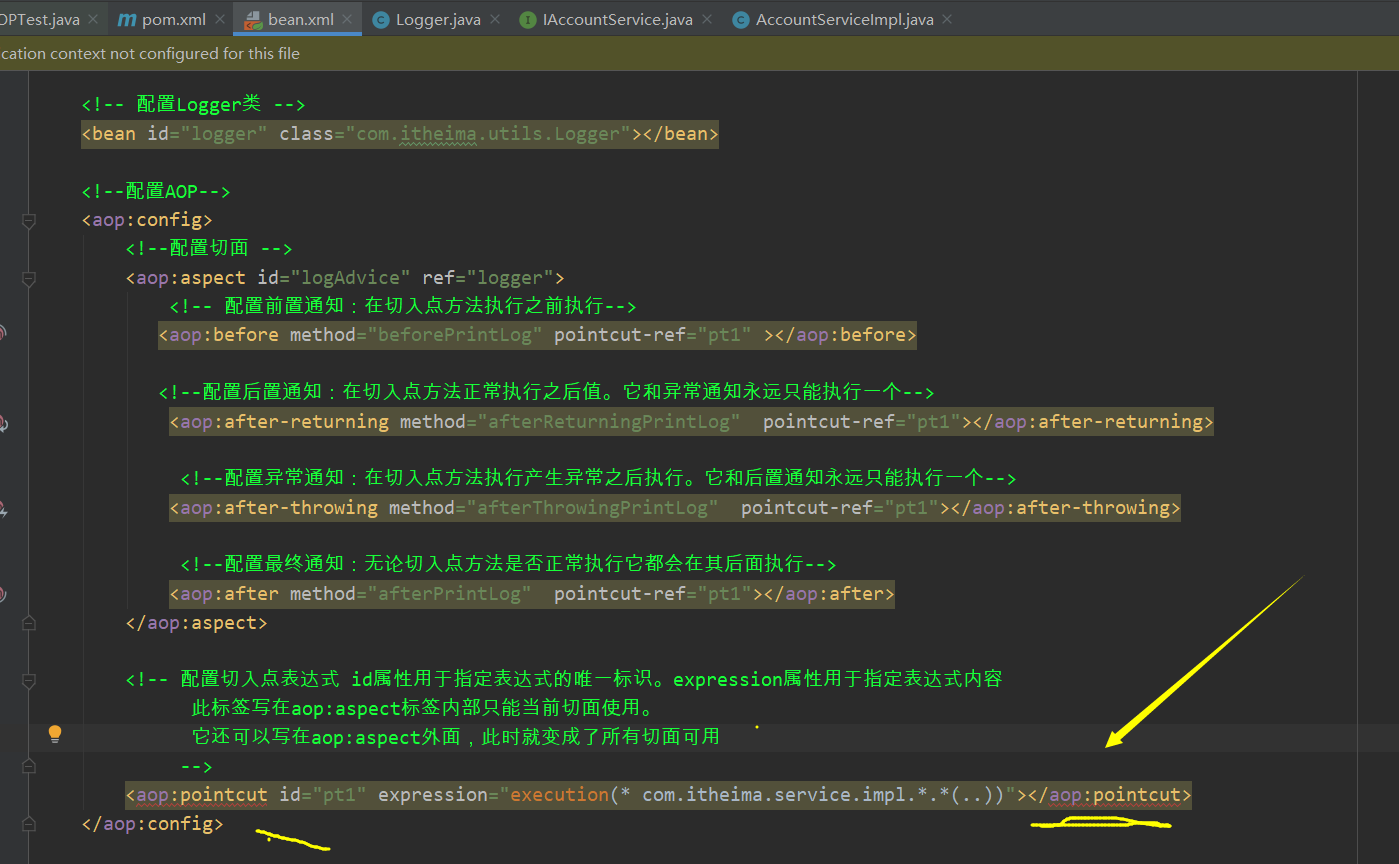
Task: Click the context not configured notification banner
Action: point(699,54)
